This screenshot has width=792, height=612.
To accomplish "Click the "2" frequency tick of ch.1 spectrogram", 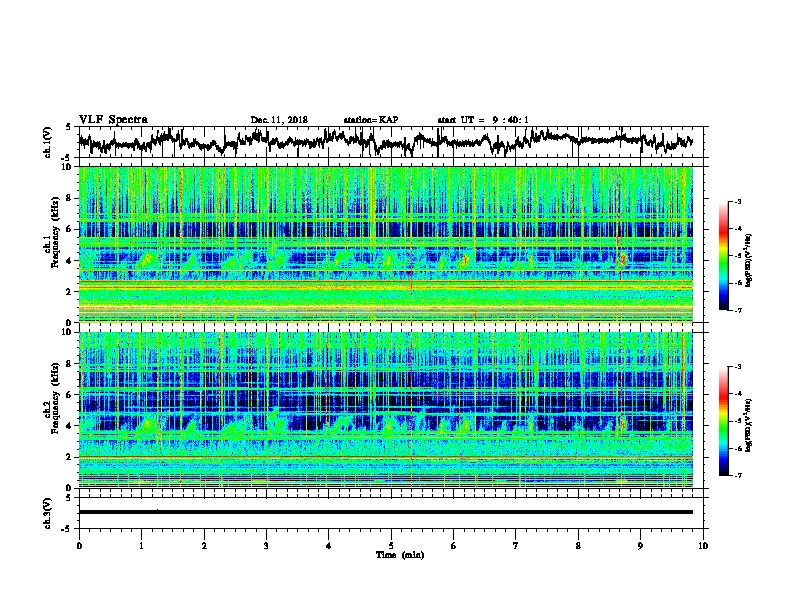I will coord(70,291).
